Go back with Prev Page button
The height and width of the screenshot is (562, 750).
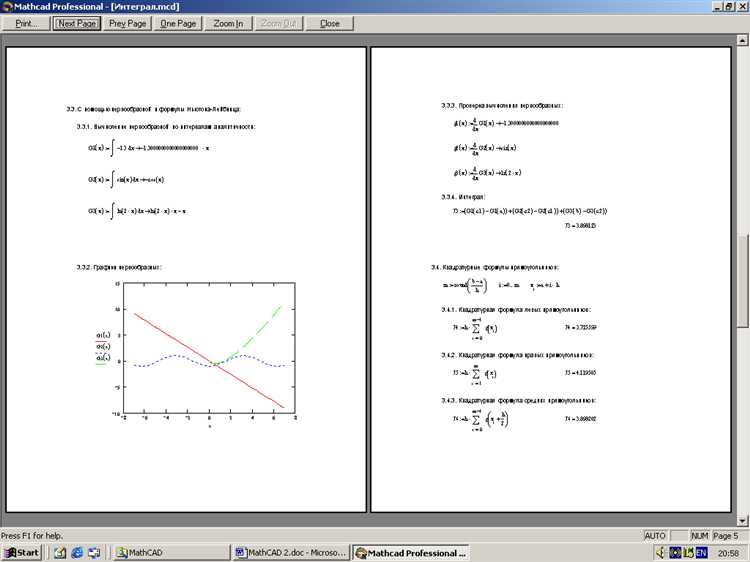127,23
